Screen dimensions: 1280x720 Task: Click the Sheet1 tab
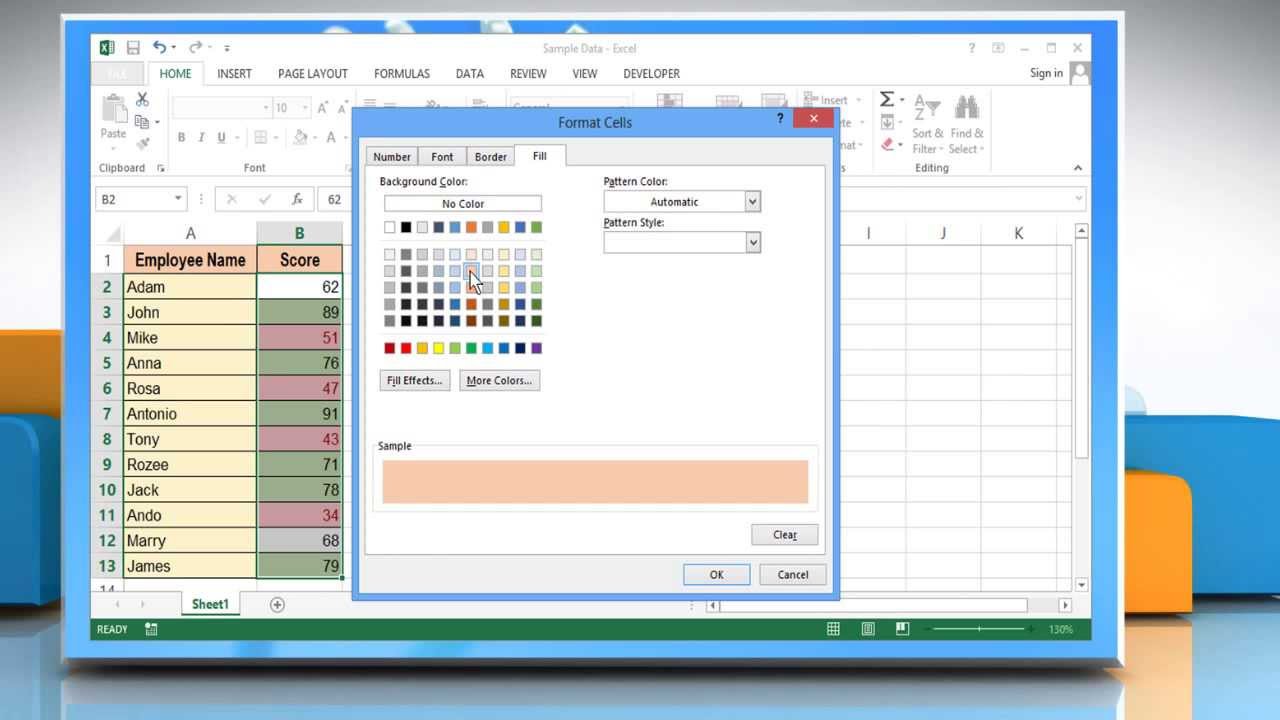210,604
